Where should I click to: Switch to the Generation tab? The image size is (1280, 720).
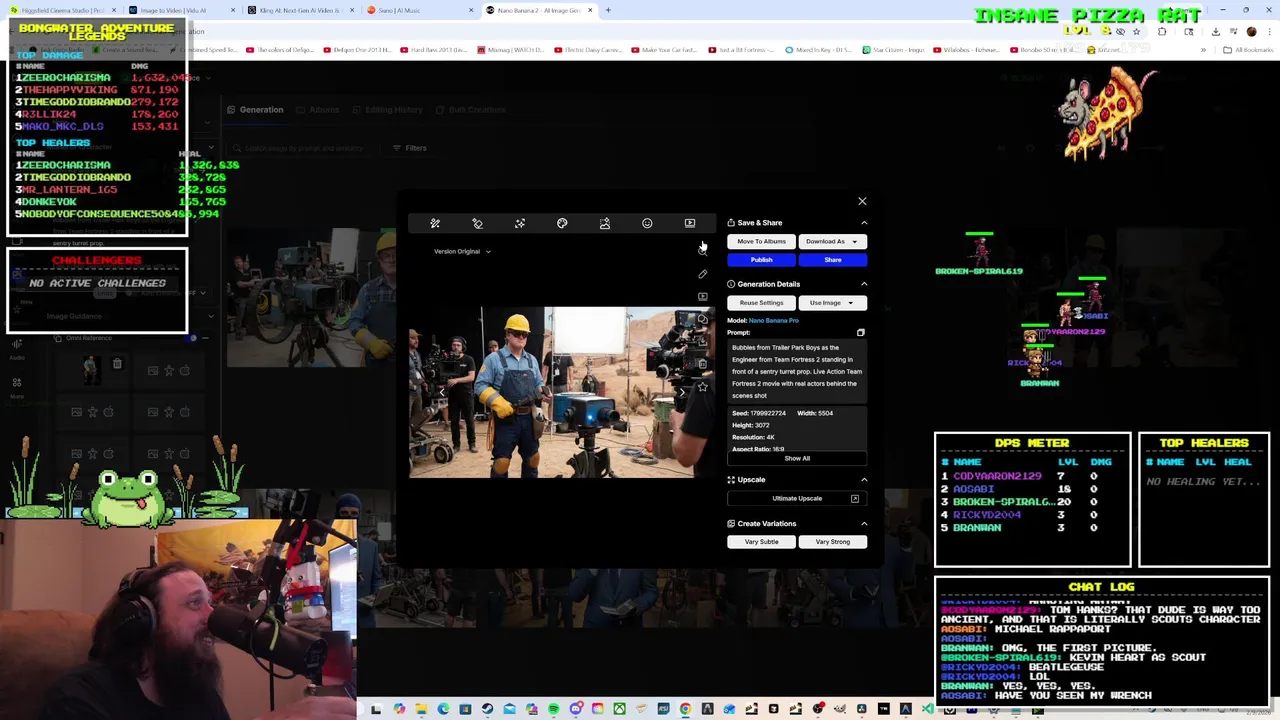[x=256, y=110]
